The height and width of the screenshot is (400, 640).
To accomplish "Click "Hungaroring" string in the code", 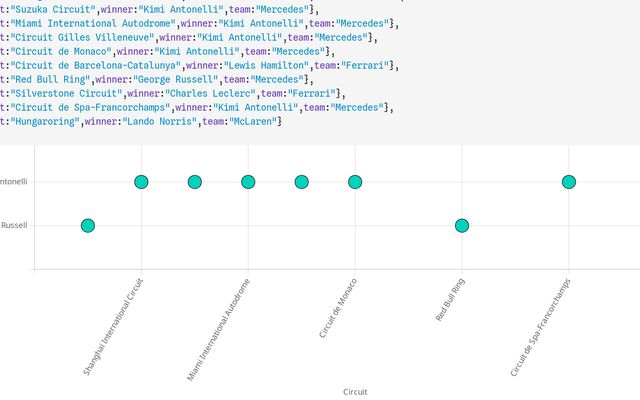I will click(45, 121).
